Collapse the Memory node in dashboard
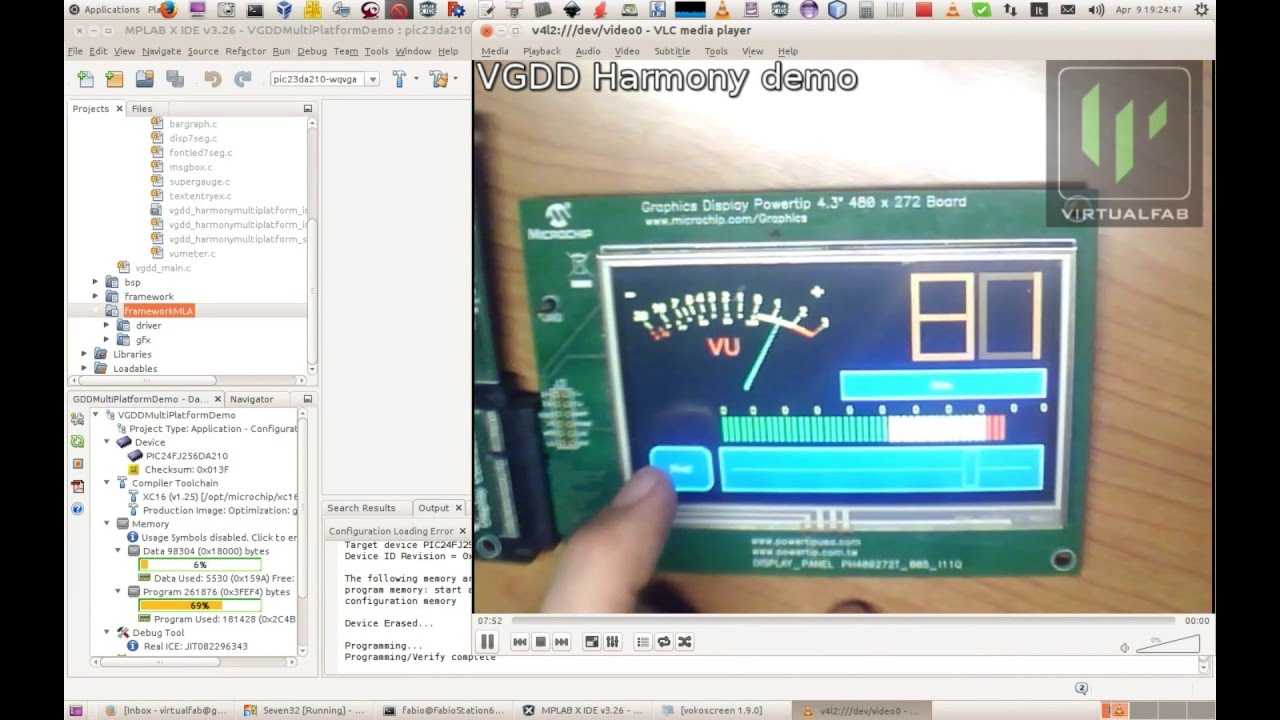 (x=107, y=524)
